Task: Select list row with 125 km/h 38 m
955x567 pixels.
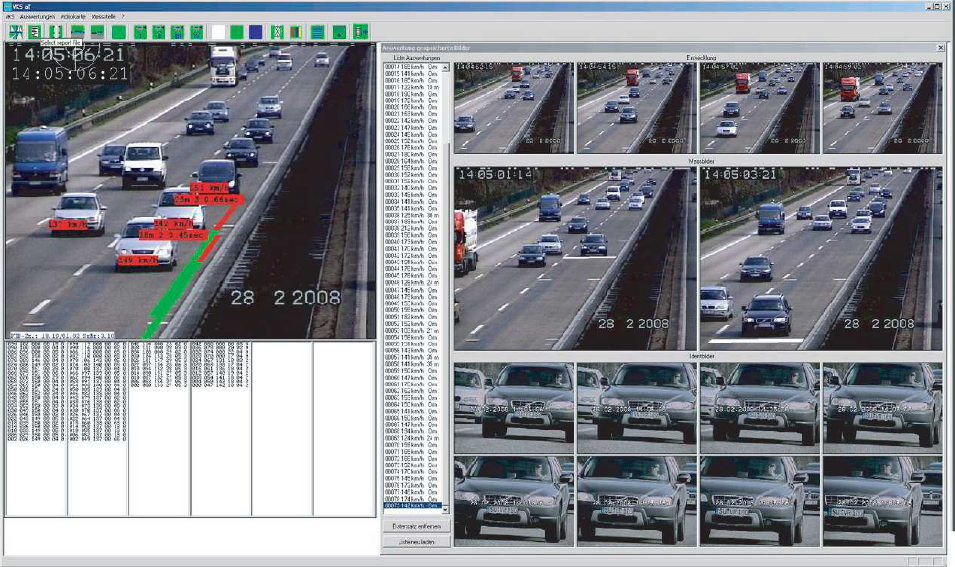Action: 412,216
